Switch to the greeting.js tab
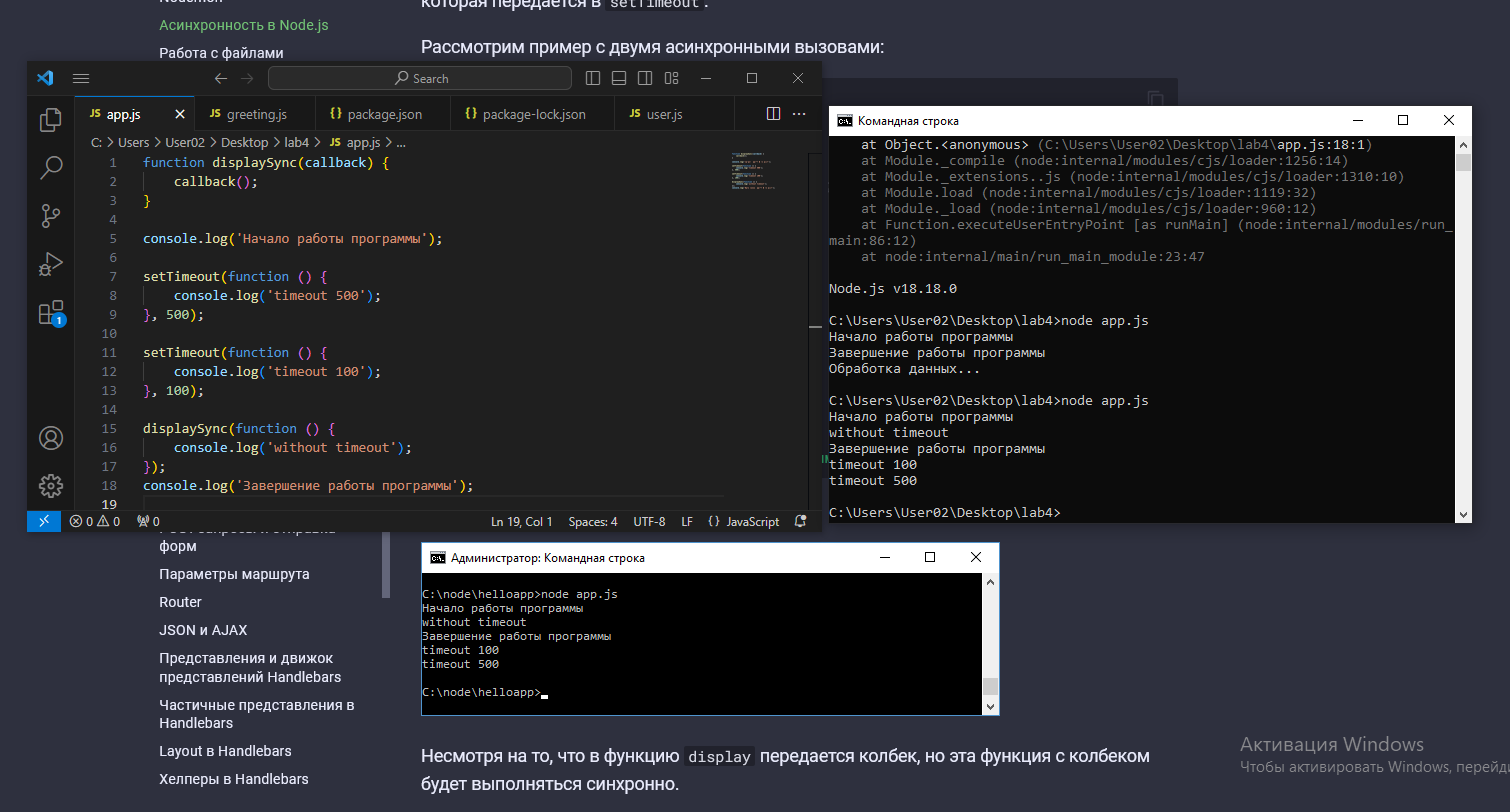Image resolution: width=1510 pixels, height=812 pixels. coord(256,114)
